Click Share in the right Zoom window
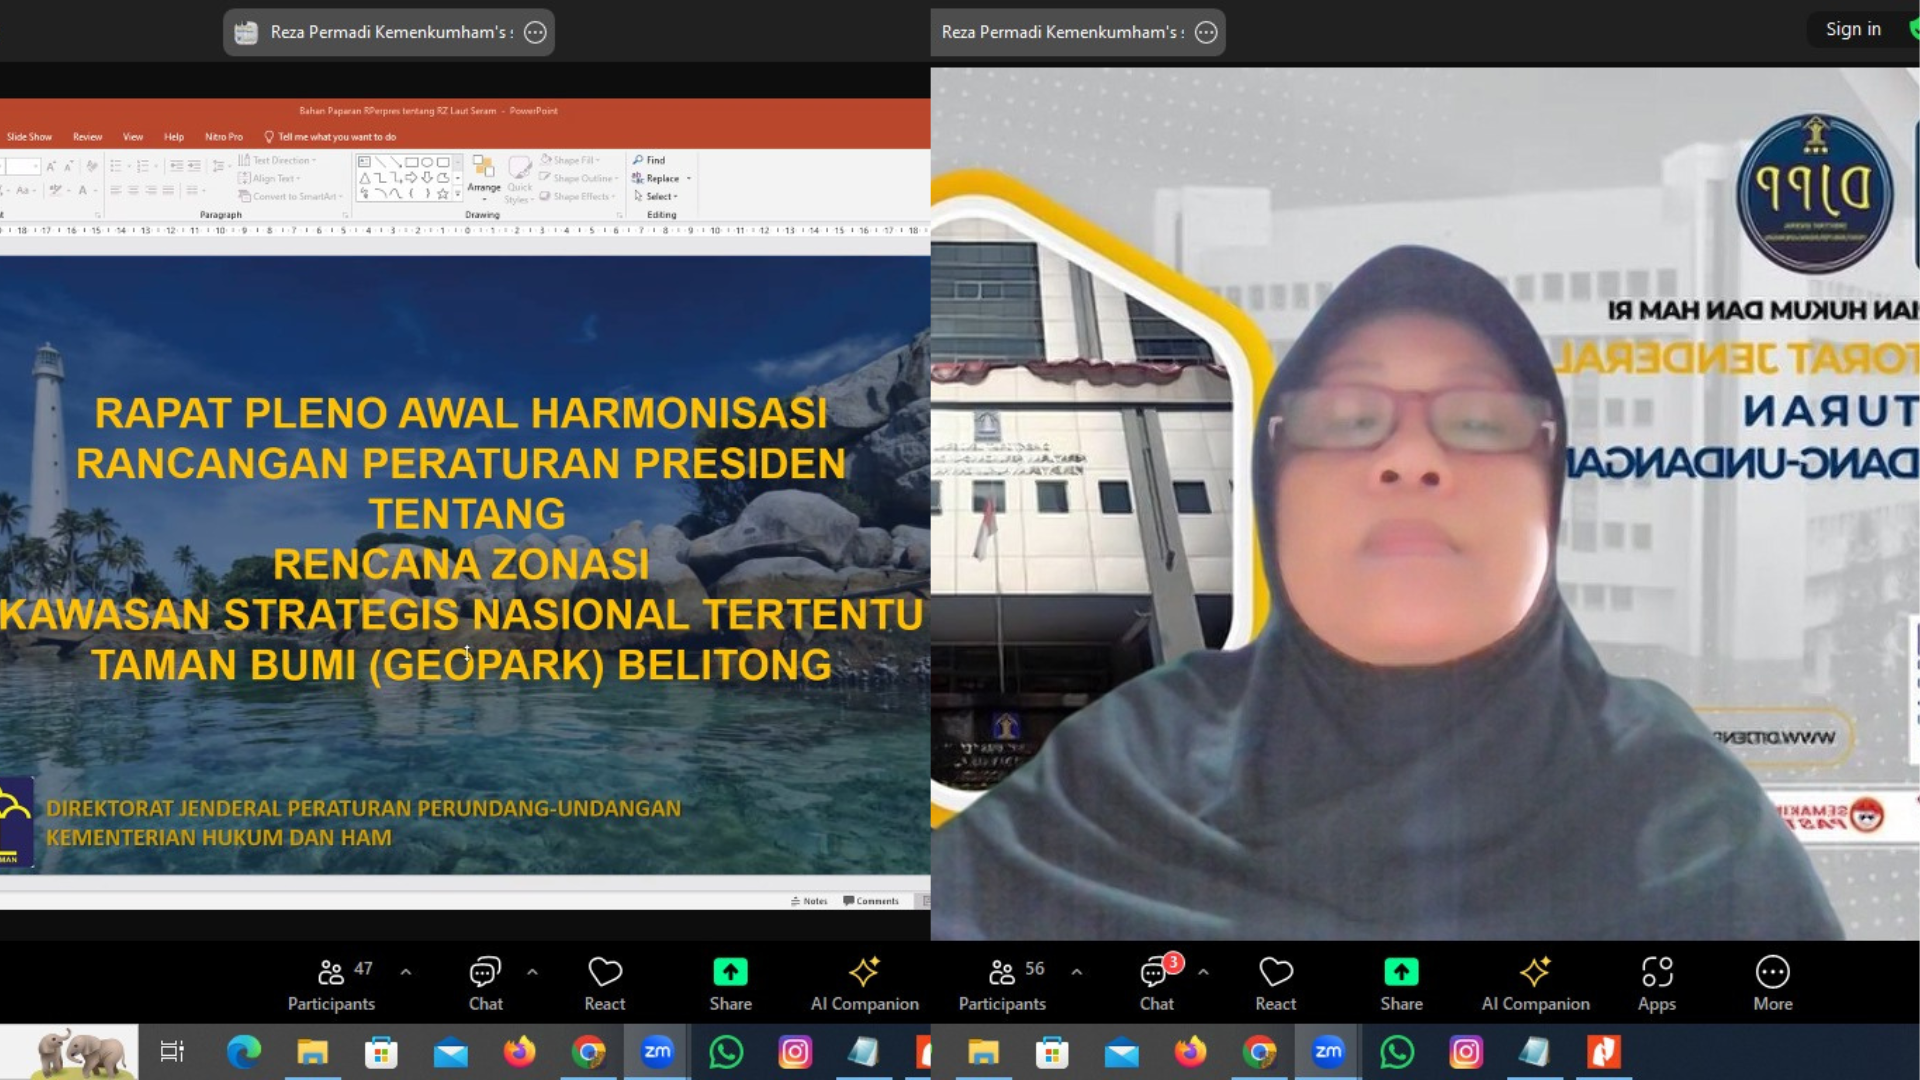The width and height of the screenshot is (1920, 1080). [1401, 984]
